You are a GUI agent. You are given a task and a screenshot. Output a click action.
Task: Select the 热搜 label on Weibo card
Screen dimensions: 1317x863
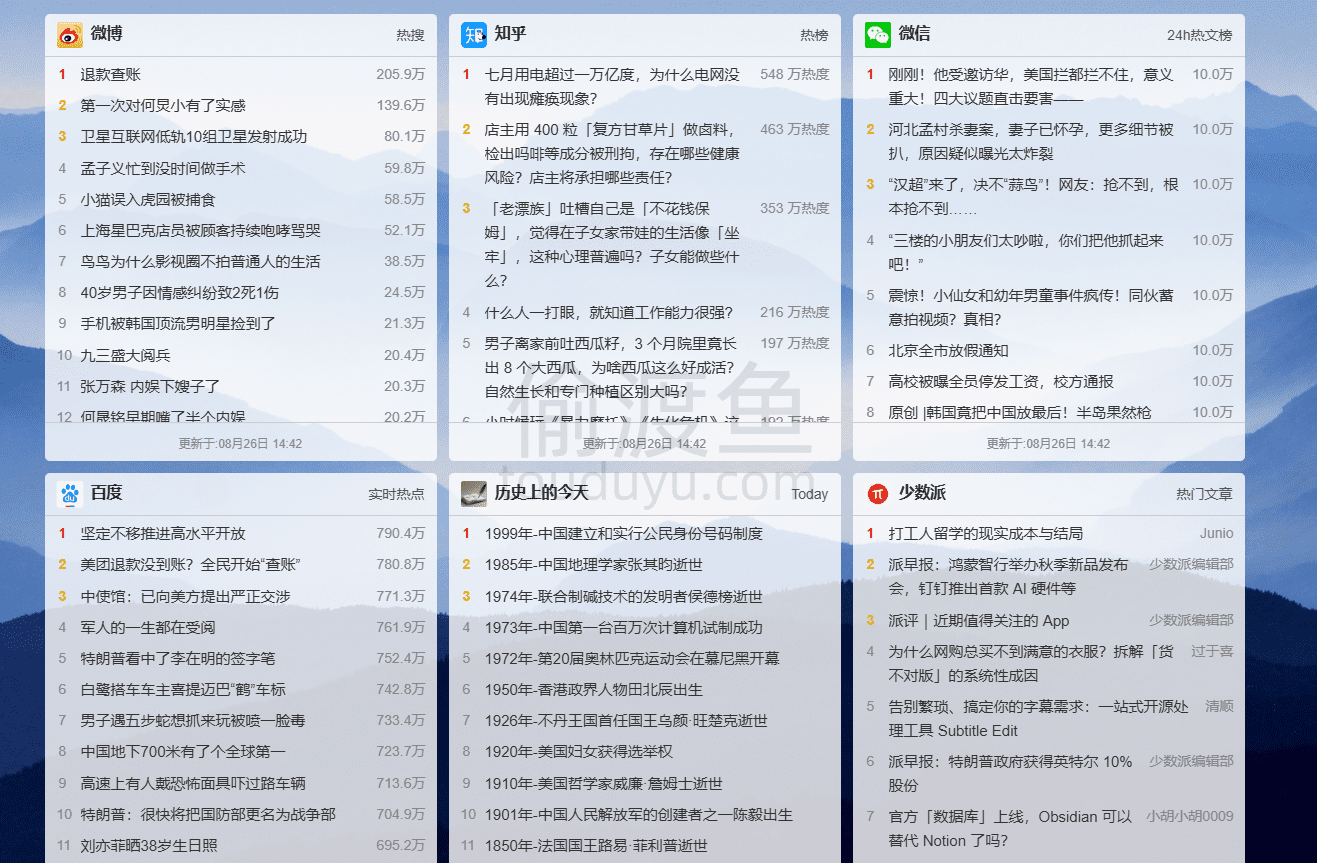pos(410,35)
